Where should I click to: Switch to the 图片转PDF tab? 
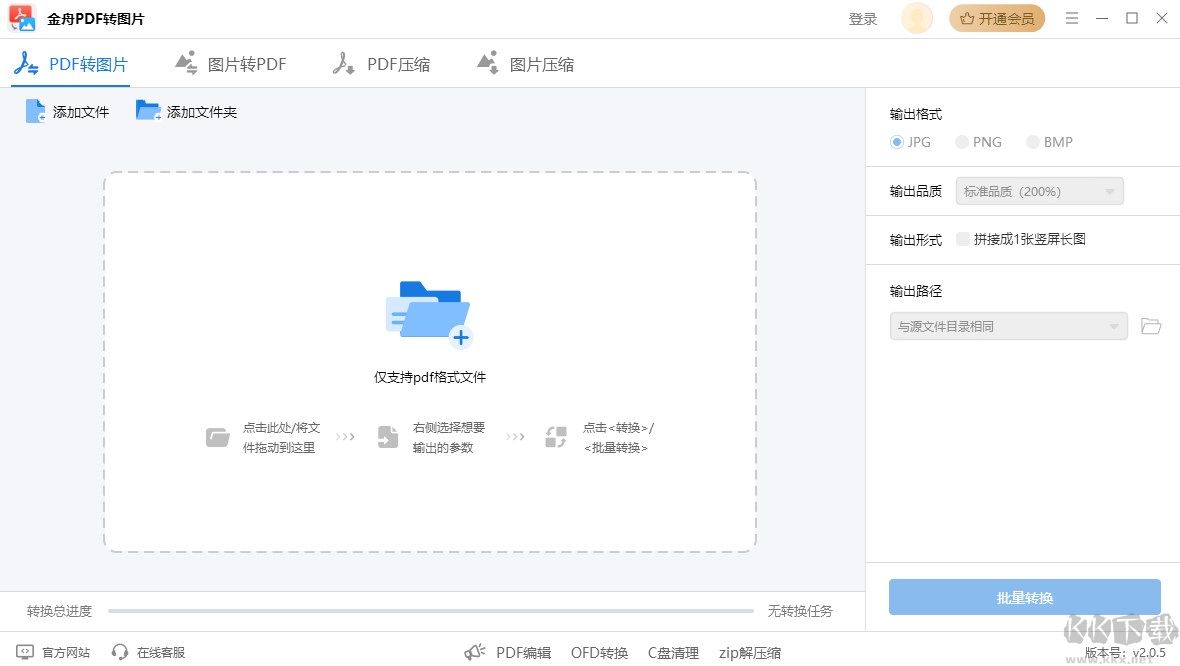point(231,62)
